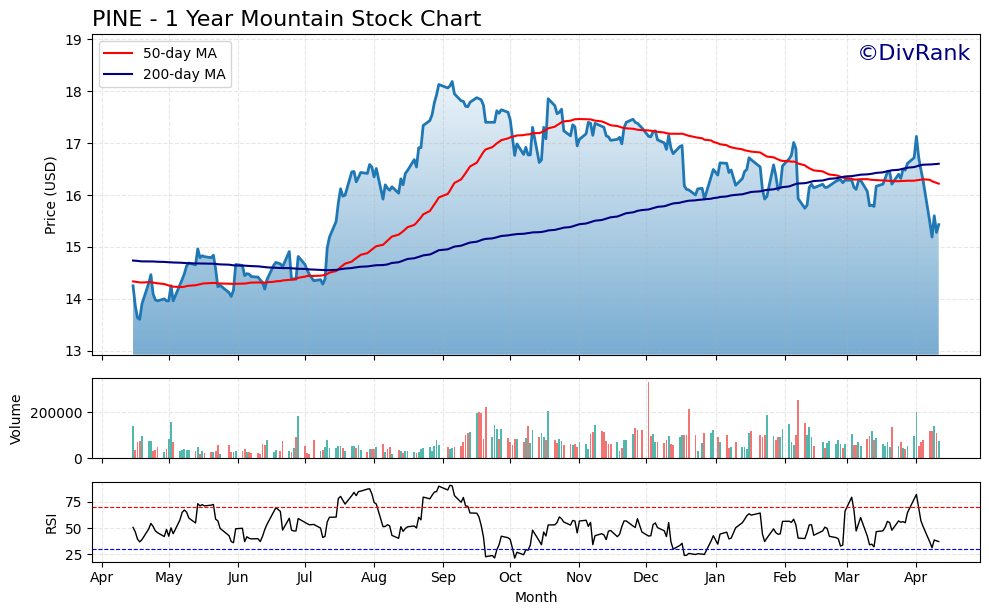The image size is (989, 615).
Task: Click the 18 price tick label
Action: click(73, 92)
